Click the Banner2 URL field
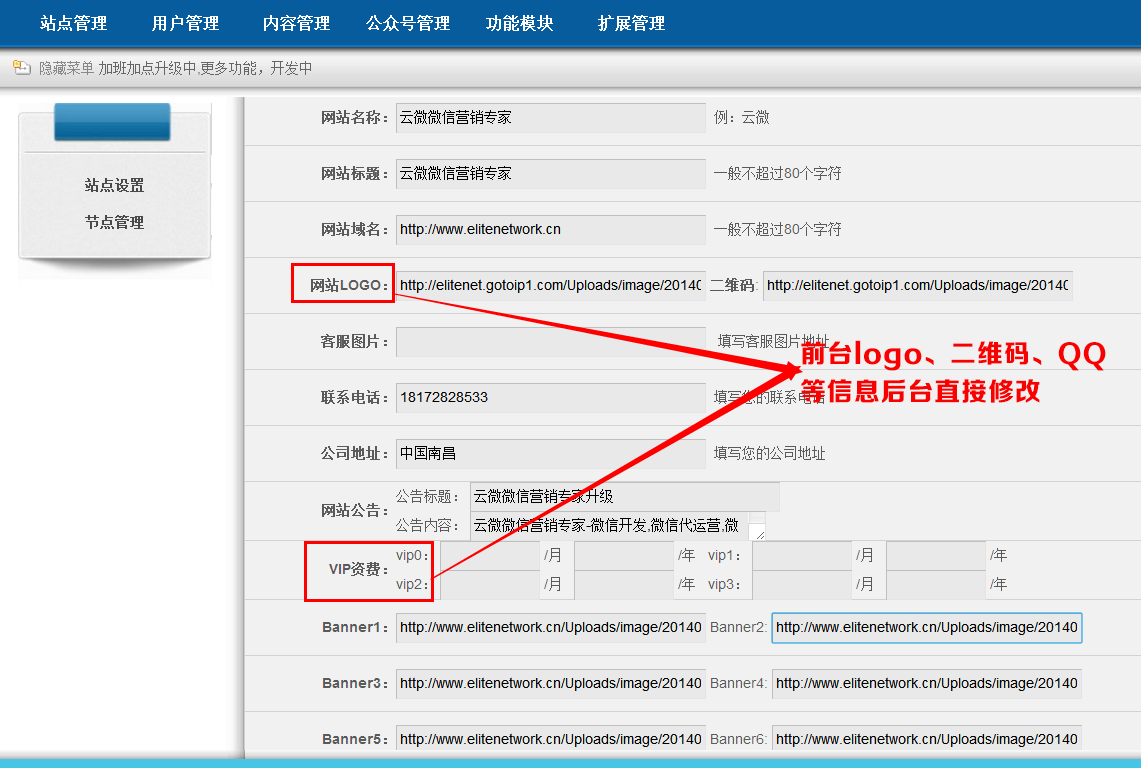 point(926,628)
